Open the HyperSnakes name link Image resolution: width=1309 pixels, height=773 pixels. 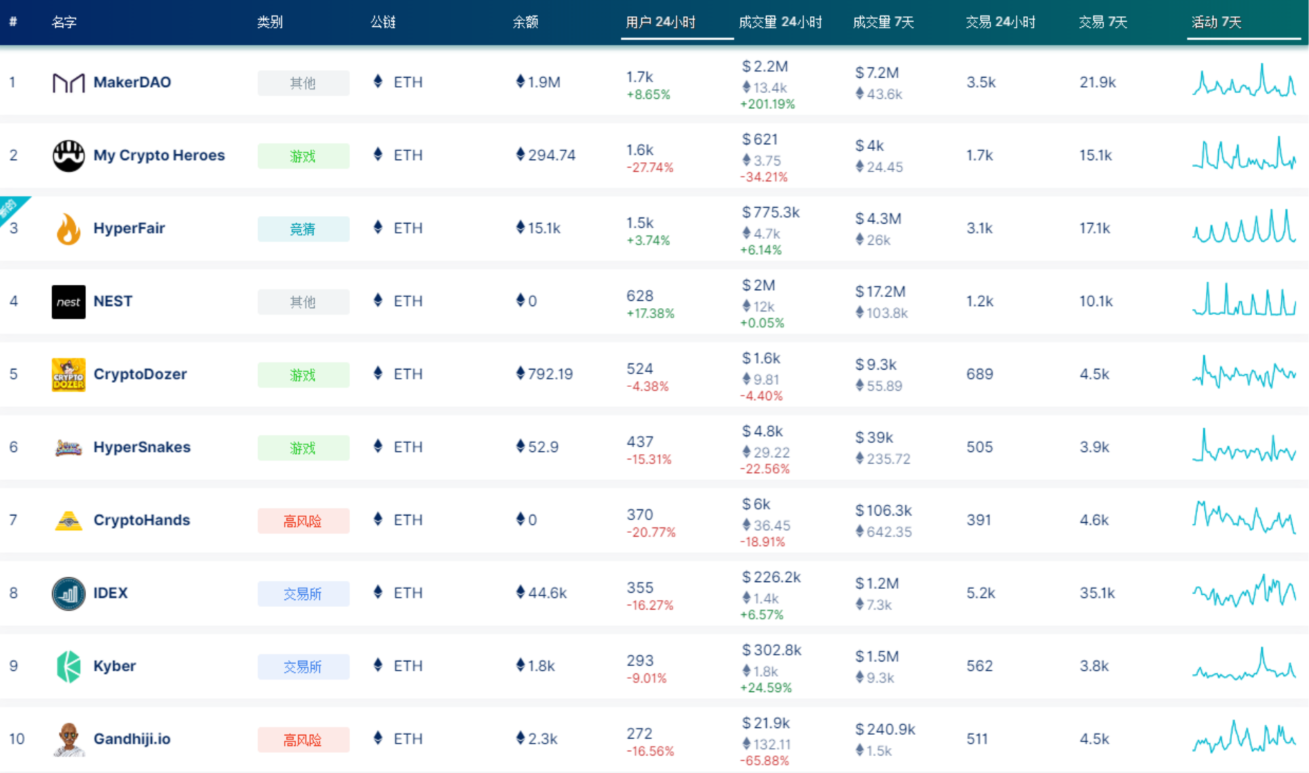(142, 447)
